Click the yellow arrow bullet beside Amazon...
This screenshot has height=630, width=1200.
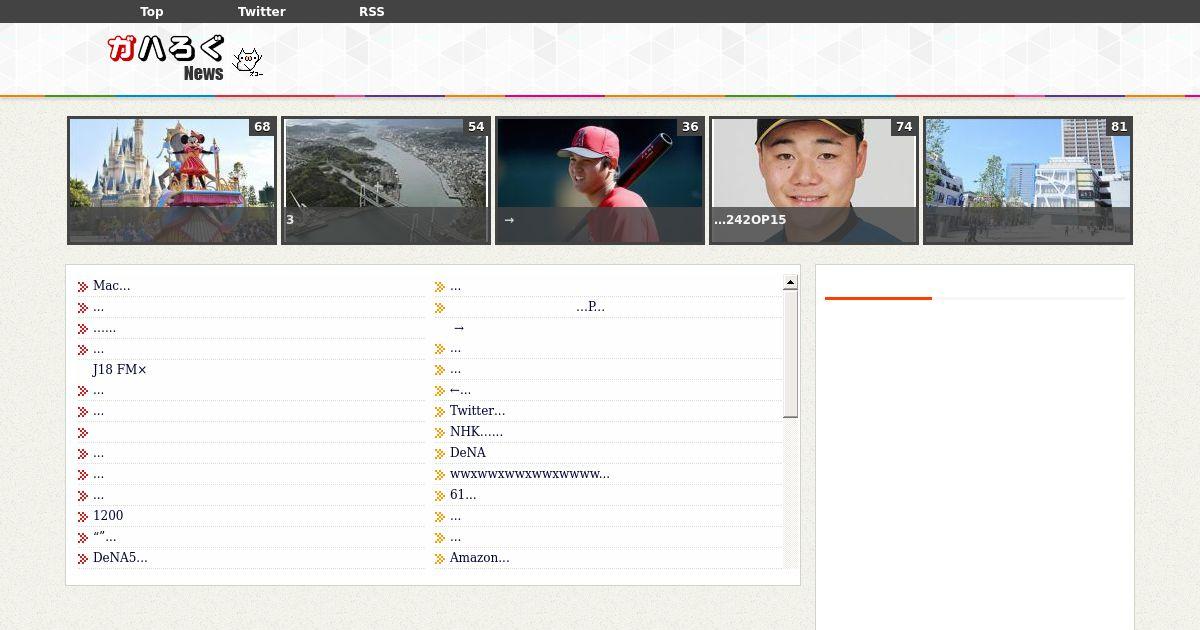point(440,559)
